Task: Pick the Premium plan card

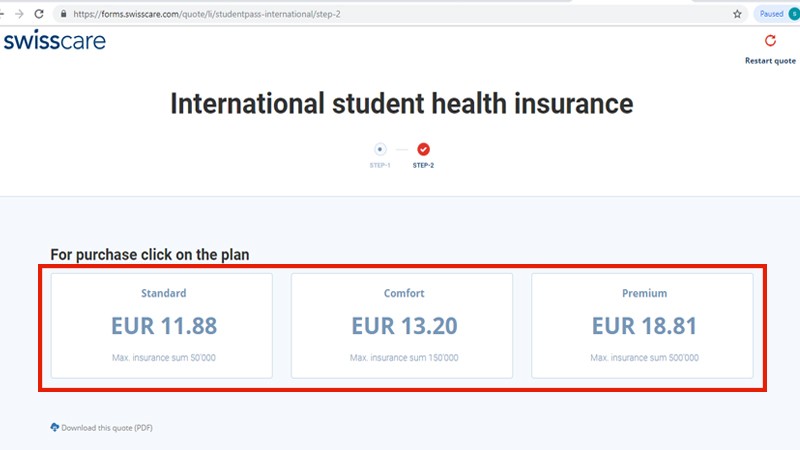Action: pyautogui.click(x=642, y=326)
